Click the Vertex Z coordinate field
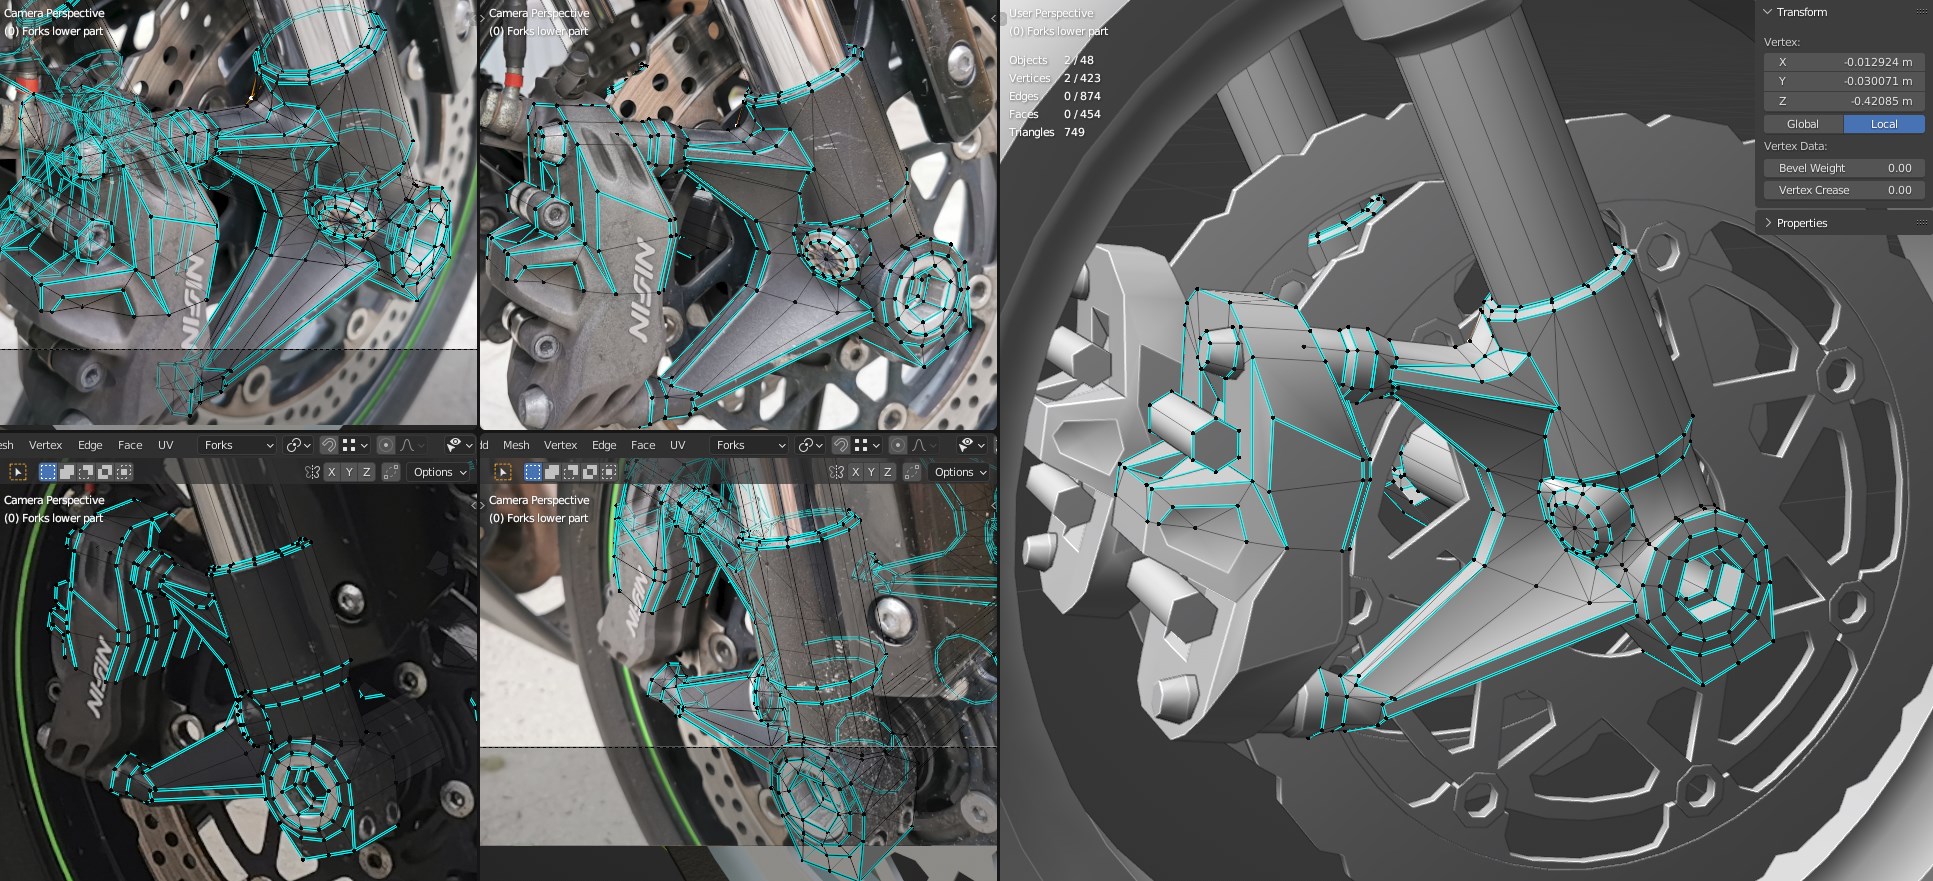This screenshot has height=881, width=1933. point(1844,101)
